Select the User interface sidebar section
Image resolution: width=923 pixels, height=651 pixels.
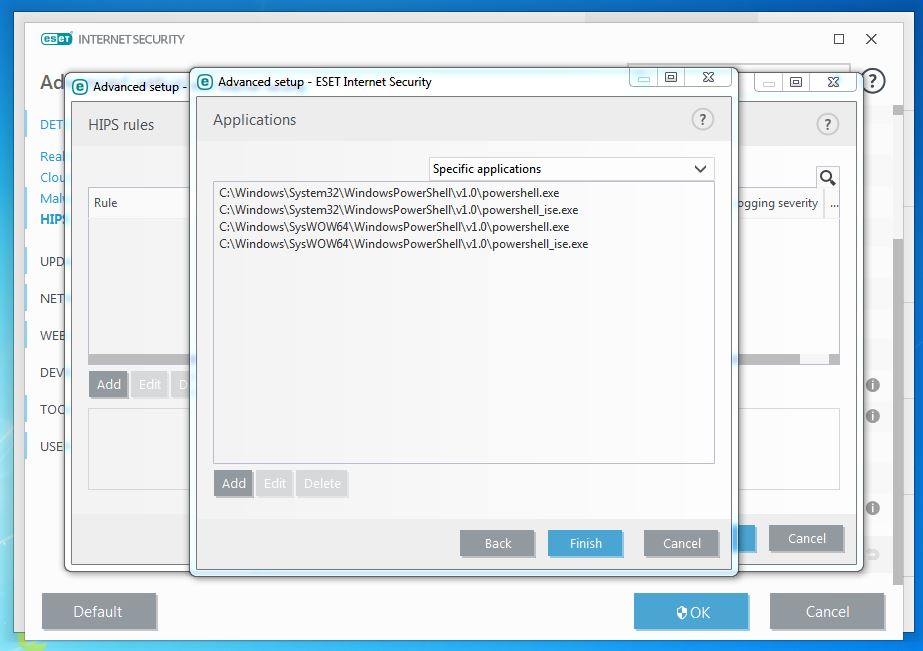pos(52,447)
